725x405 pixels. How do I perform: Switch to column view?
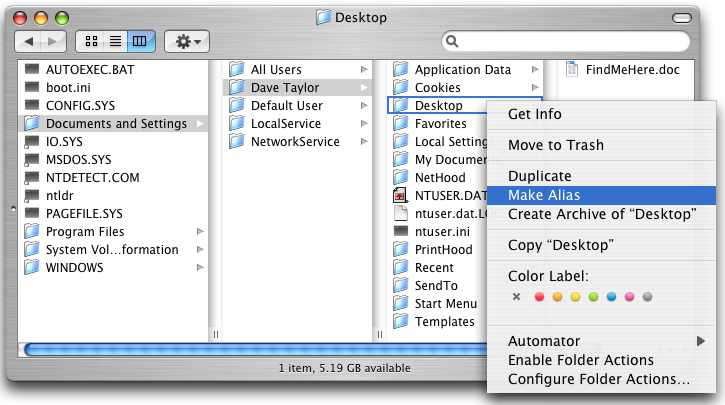[140, 42]
